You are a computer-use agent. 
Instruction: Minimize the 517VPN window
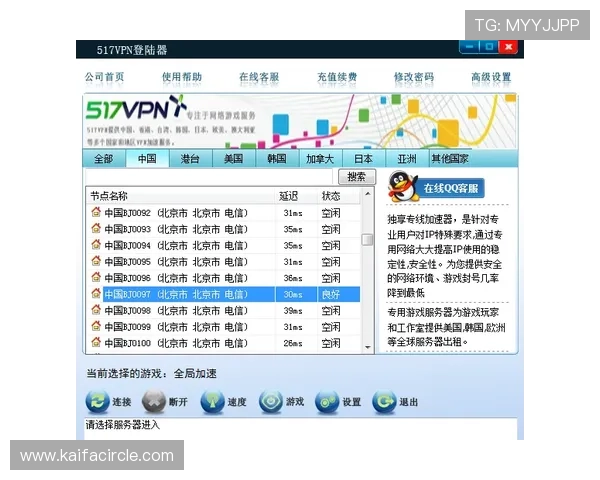(470, 47)
